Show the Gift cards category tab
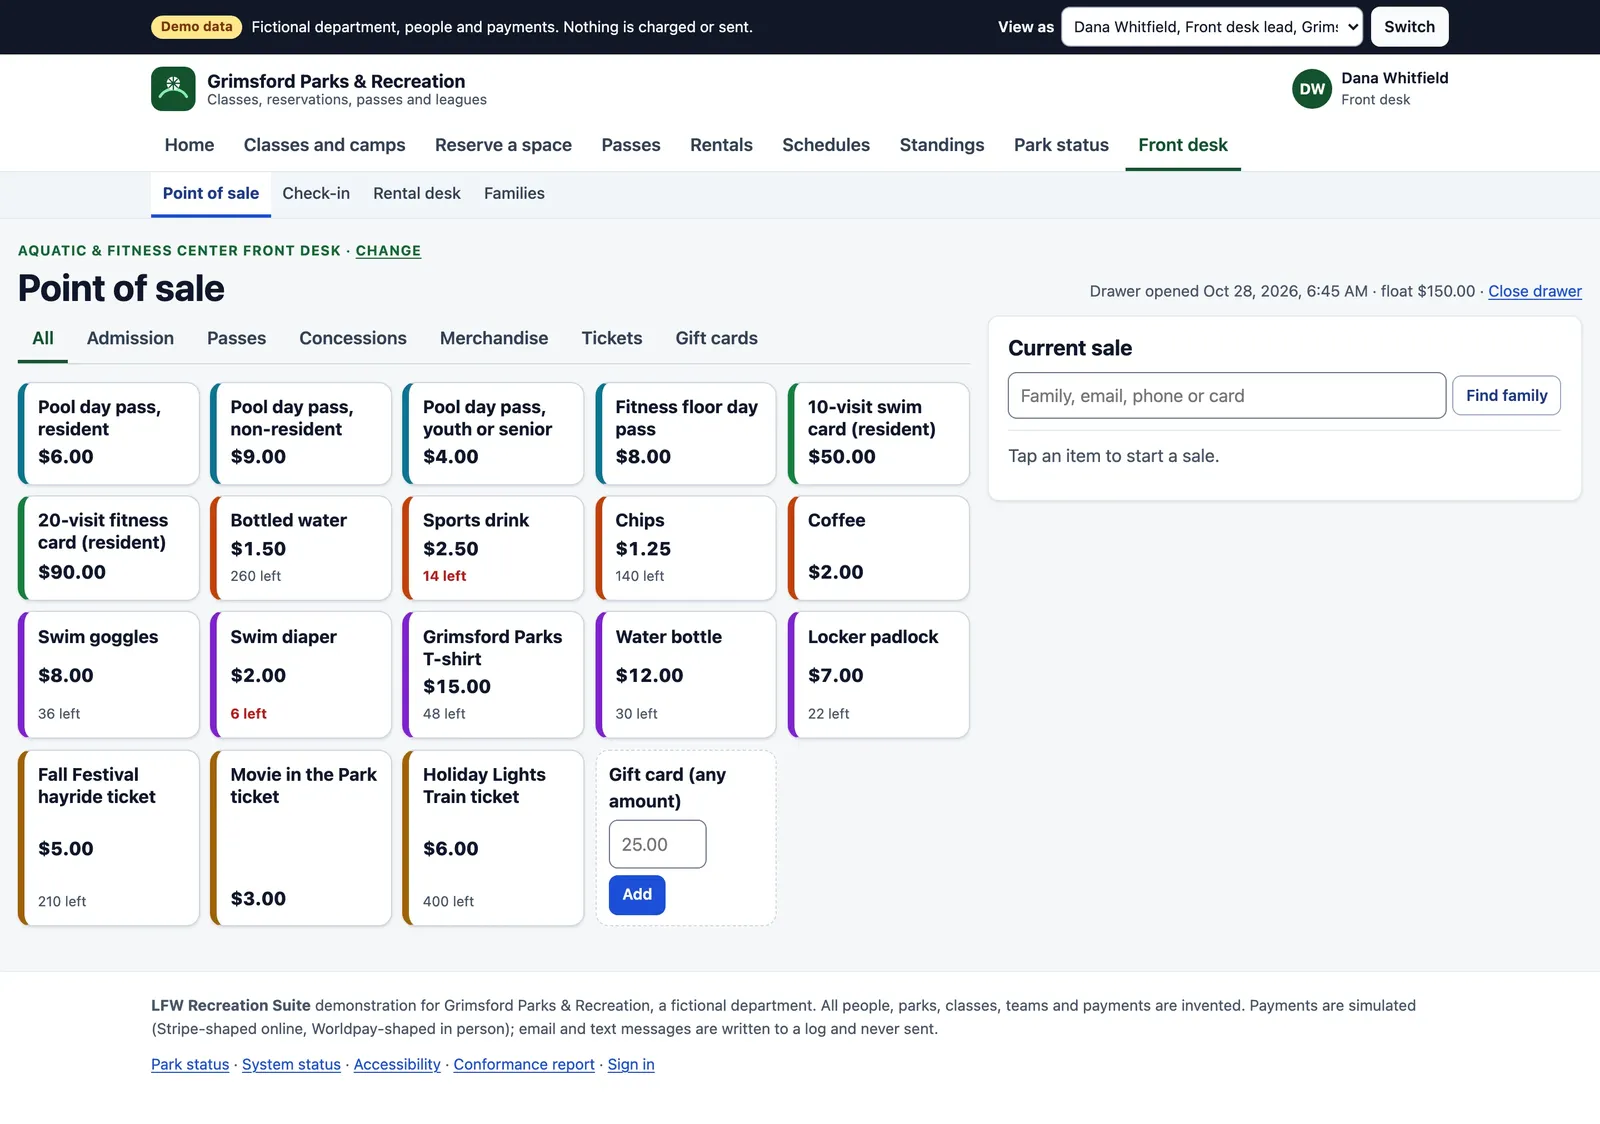Viewport: 1600px width, 1124px height. 716,338
